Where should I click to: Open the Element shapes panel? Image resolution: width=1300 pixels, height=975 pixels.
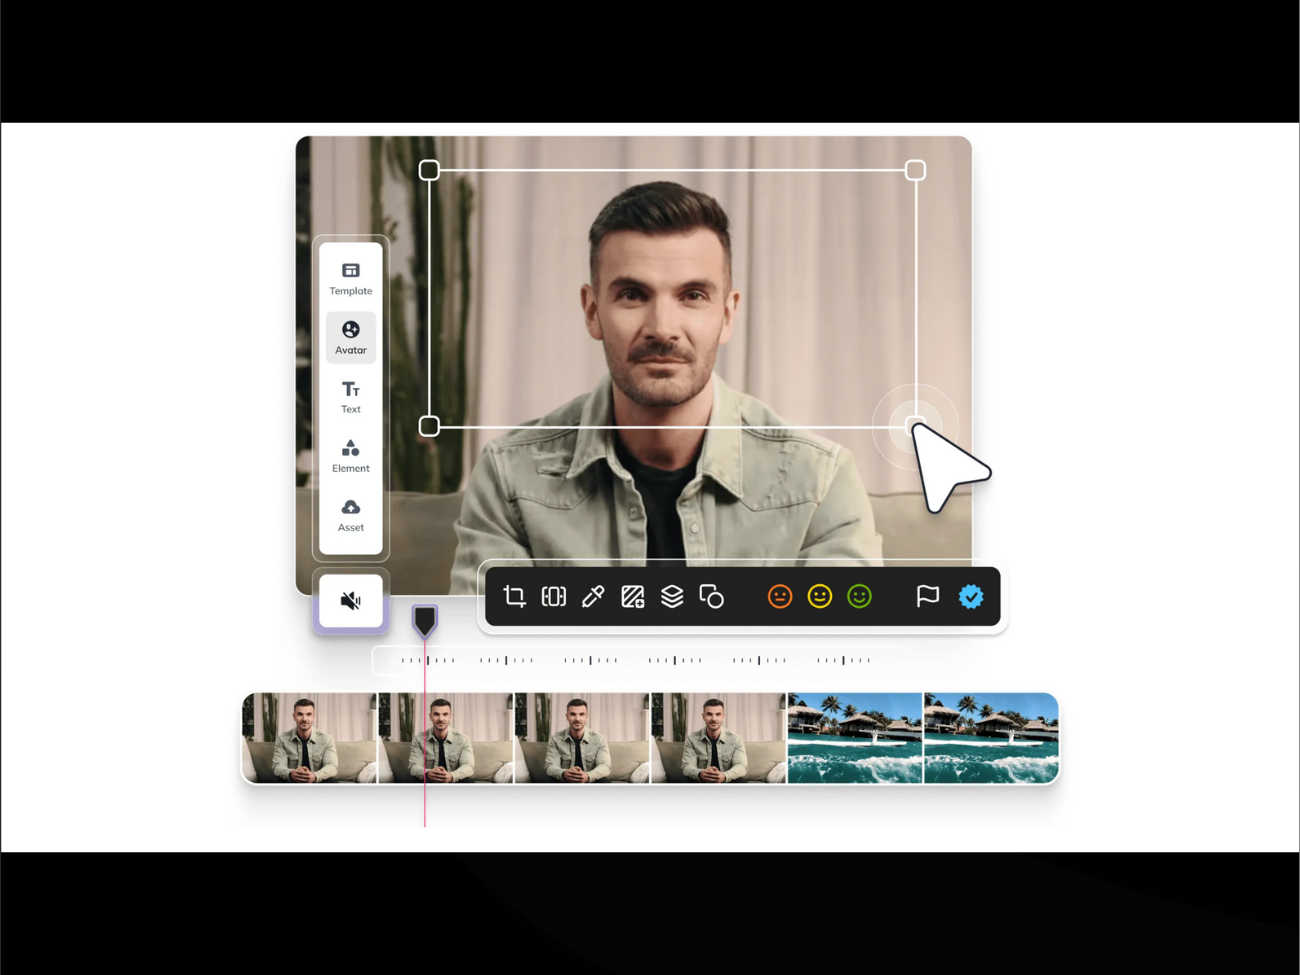coord(350,456)
